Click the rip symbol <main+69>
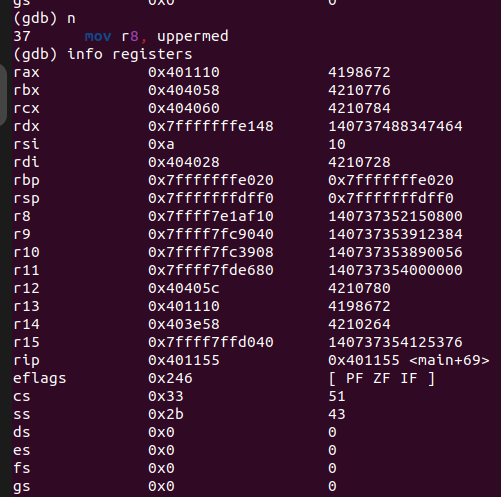This screenshot has height=497, width=501. coord(449,360)
